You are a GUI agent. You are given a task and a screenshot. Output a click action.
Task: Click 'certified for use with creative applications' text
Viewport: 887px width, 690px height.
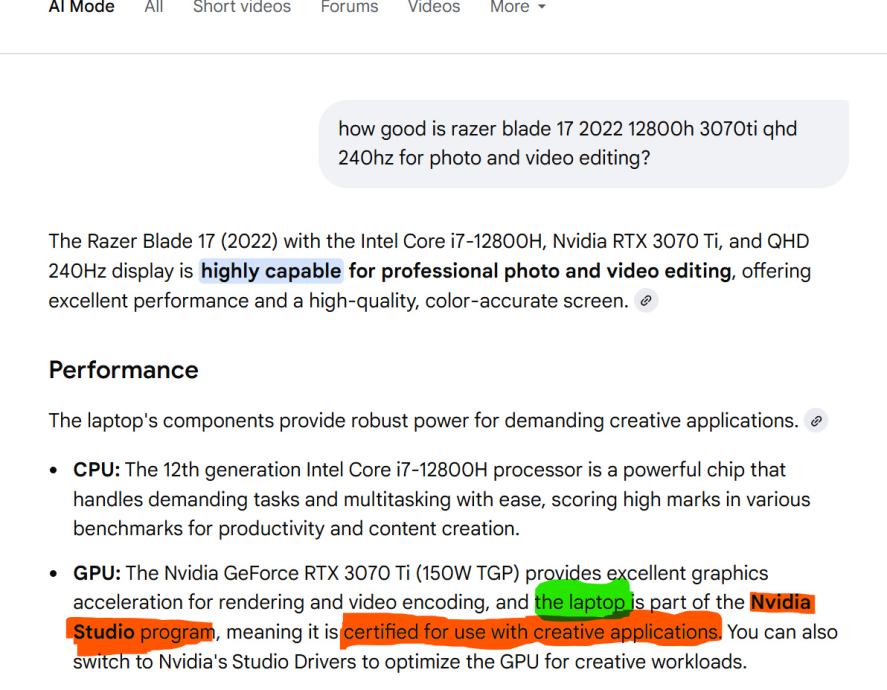click(530, 632)
